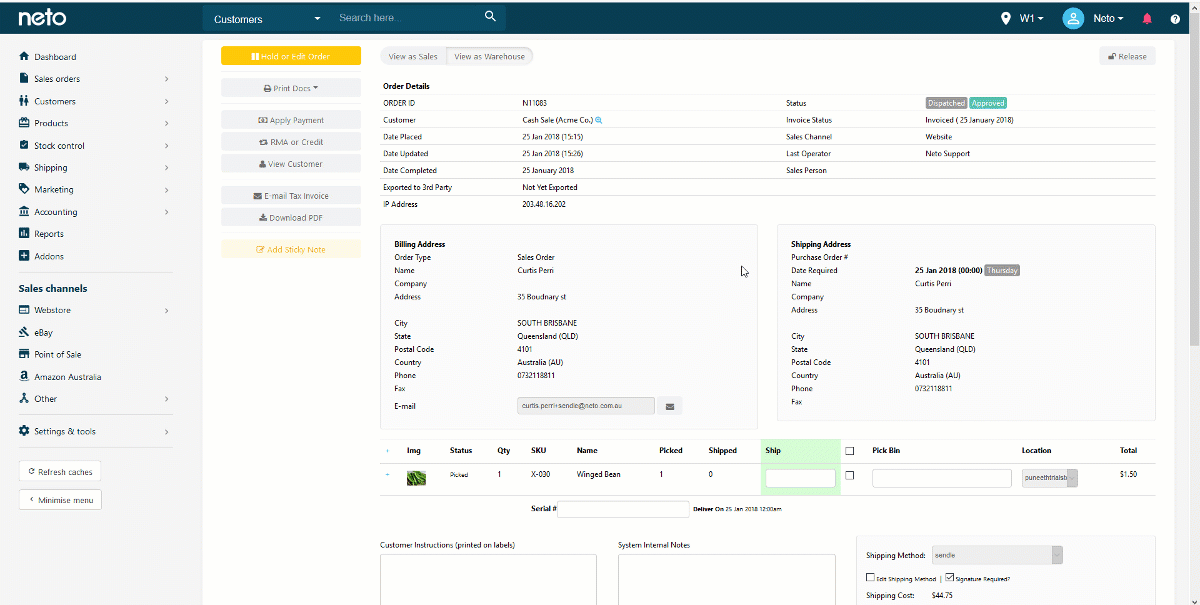The height and width of the screenshot is (605, 1200).
Task: Open the notifications bell icon
Action: 1147,19
